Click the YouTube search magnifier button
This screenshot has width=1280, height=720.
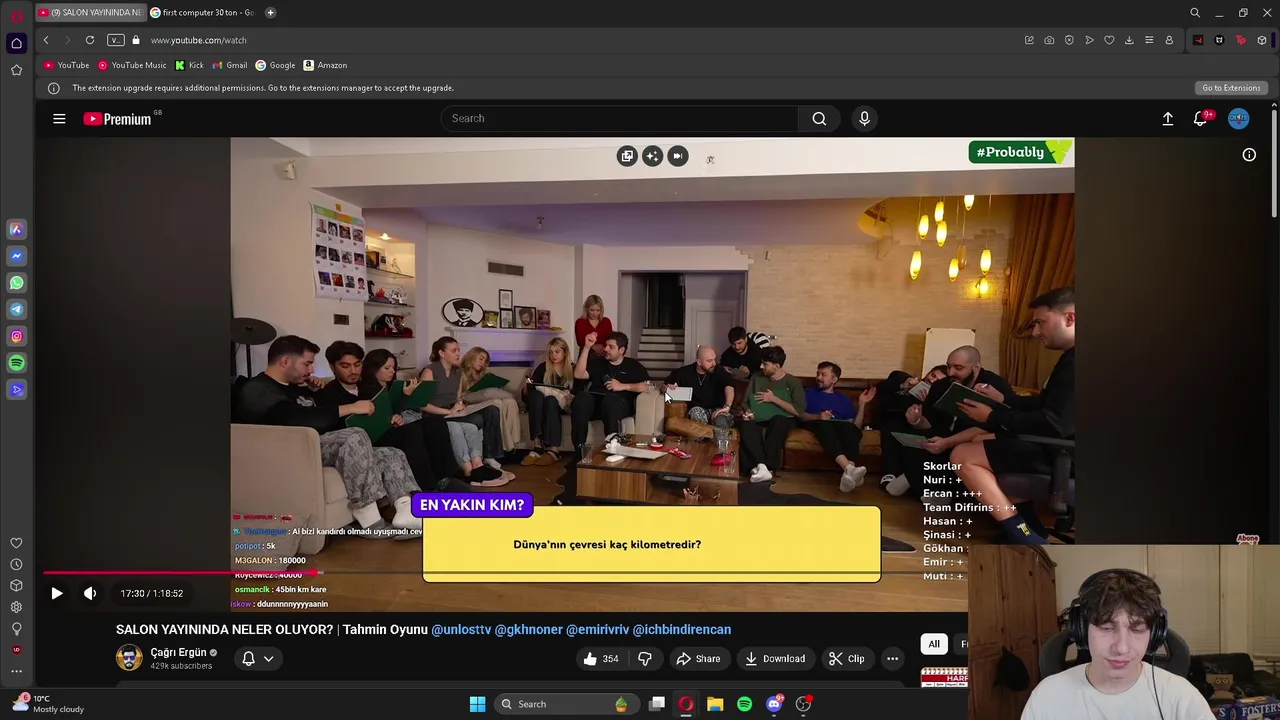pyautogui.click(x=819, y=118)
